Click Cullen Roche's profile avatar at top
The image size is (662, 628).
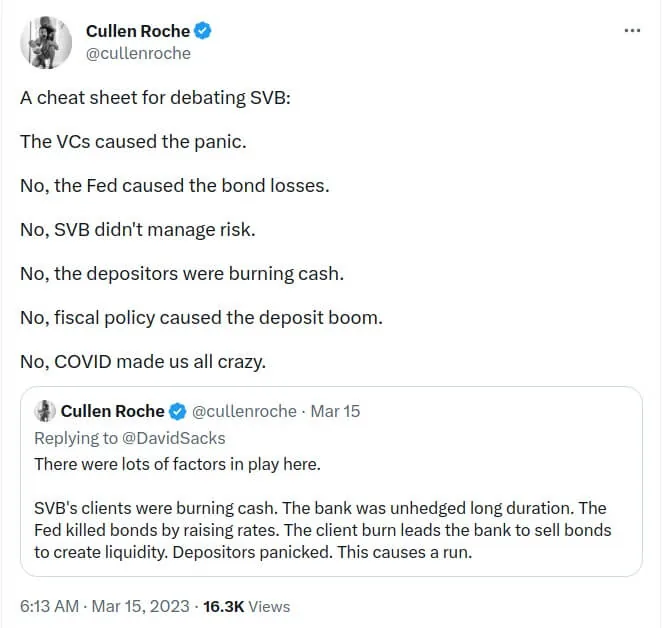pyautogui.click(x=45, y=43)
